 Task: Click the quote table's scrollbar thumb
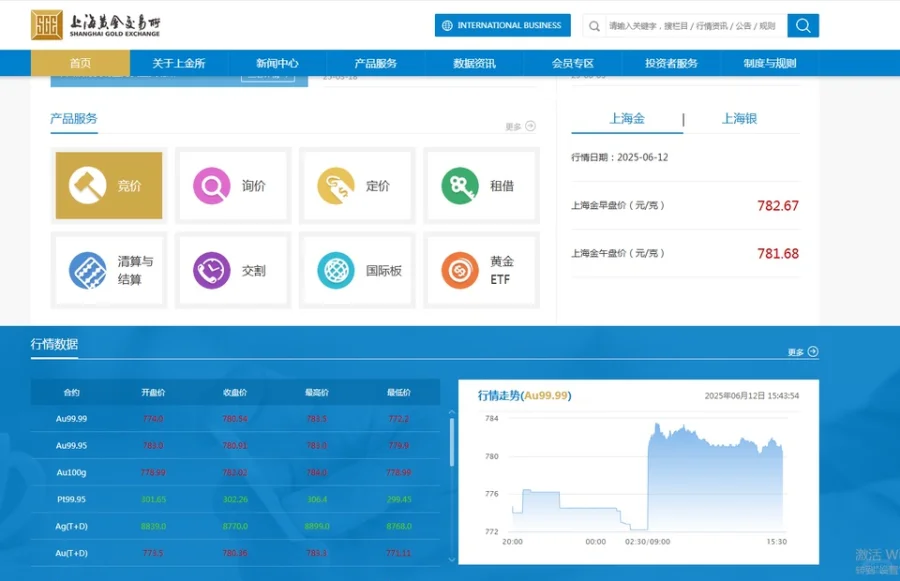click(x=452, y=442)
